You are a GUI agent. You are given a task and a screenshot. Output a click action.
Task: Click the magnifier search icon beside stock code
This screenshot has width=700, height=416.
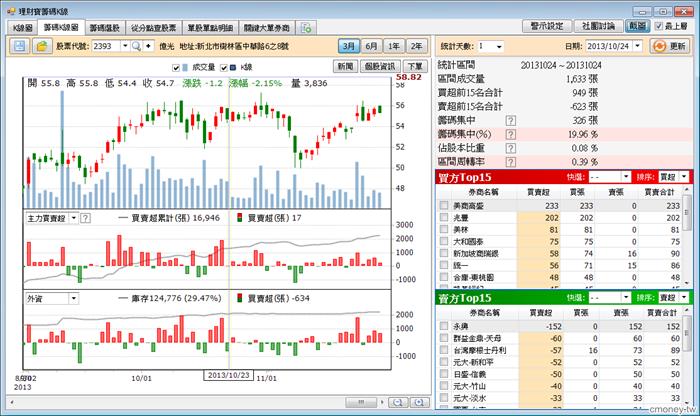click(136, 47)
